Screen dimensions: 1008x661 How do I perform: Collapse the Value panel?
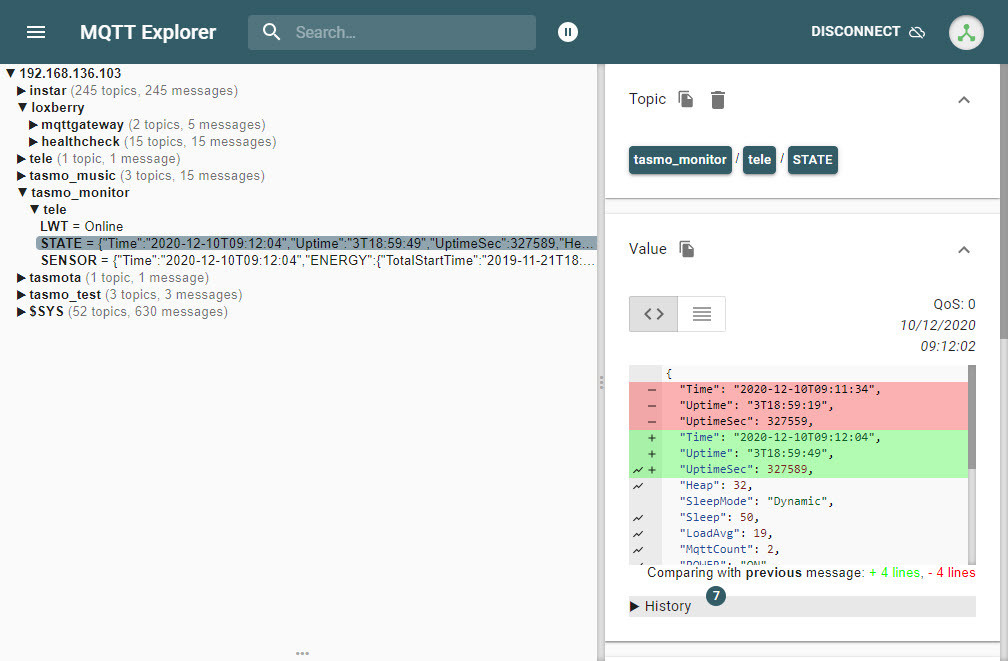(x=964, y=249)
